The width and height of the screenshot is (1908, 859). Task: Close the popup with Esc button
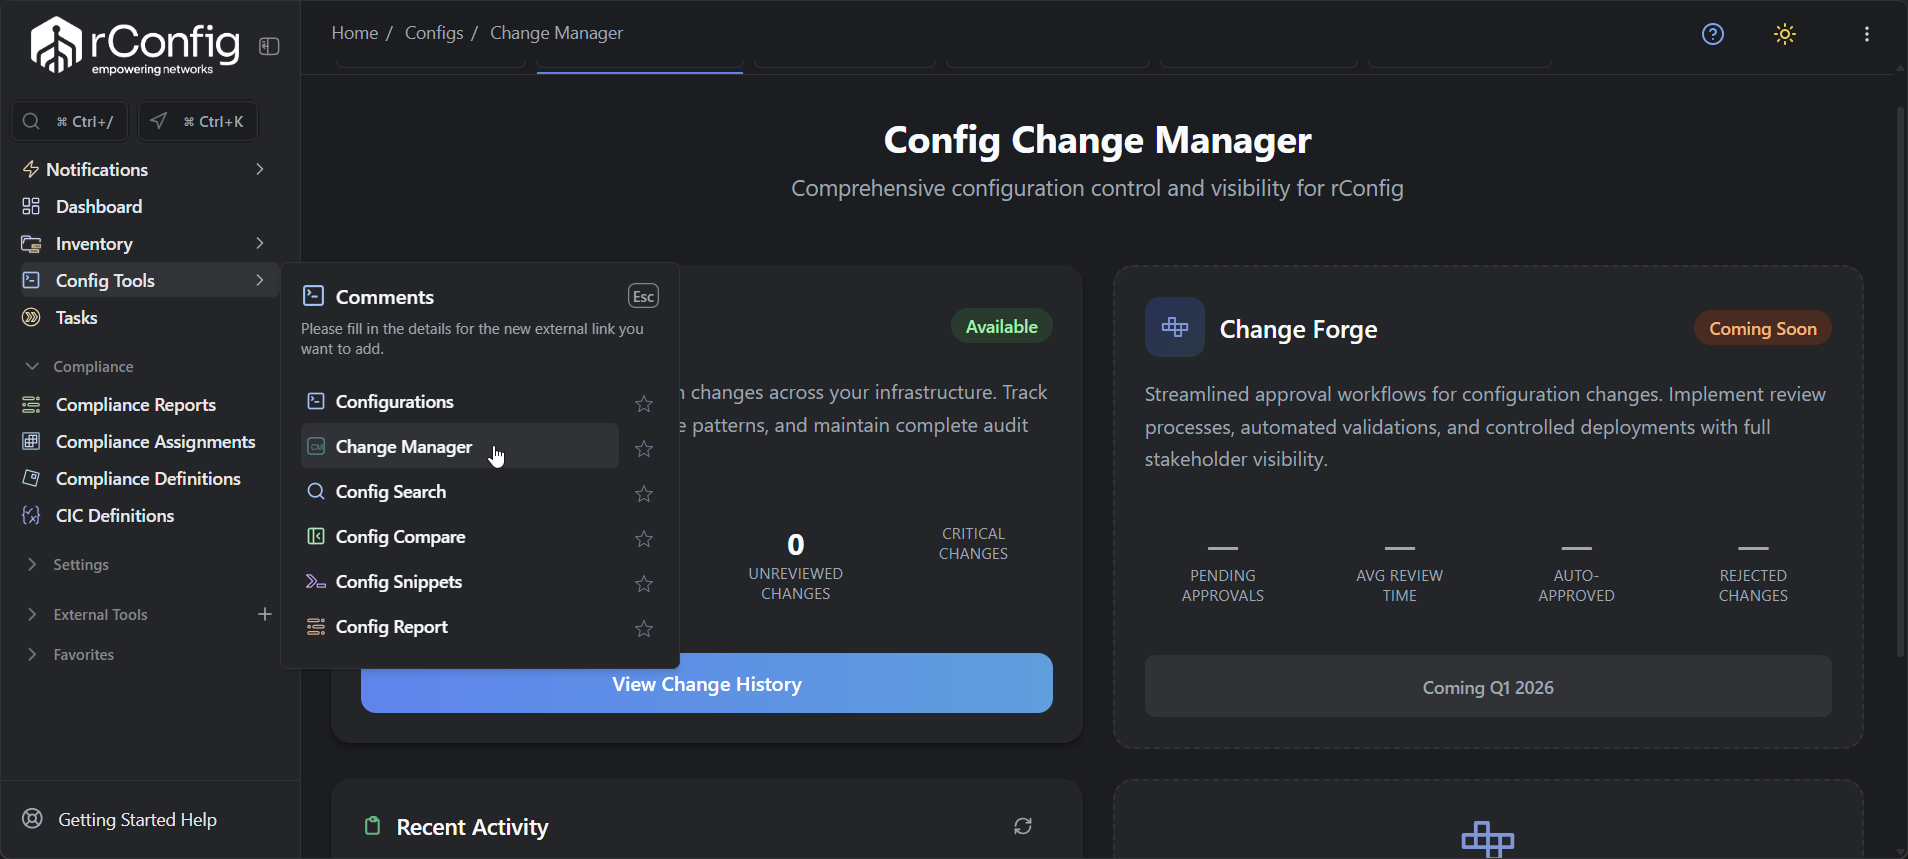point(643,296)
